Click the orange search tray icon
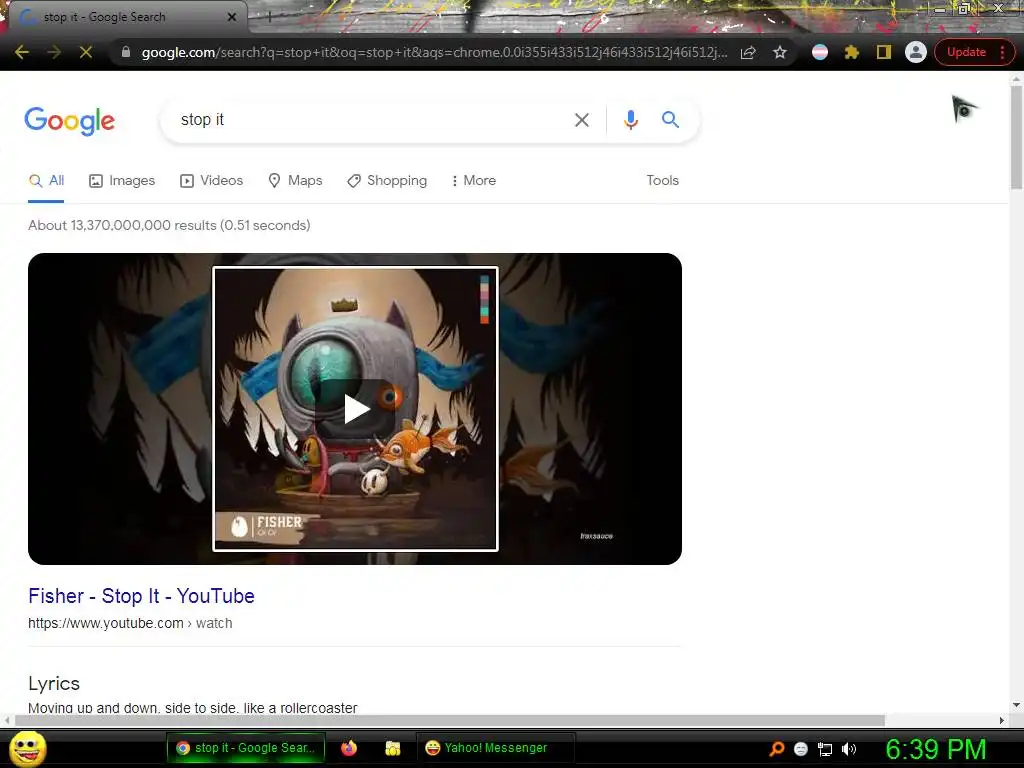This screenshot has height=768, width=1024. (x=777, y=749)
